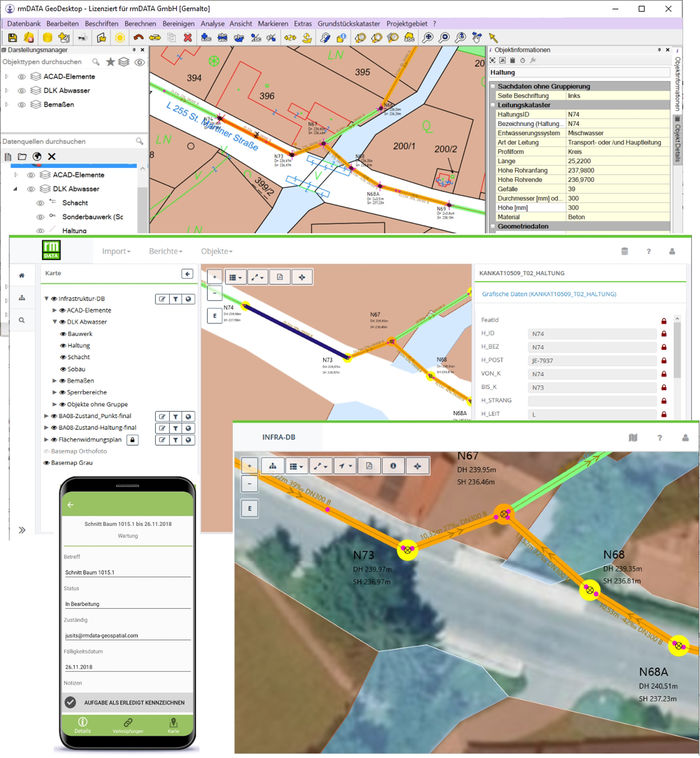Collapse DLK Abwasser node in web tree
700x758 pixels.
[55, 322]
